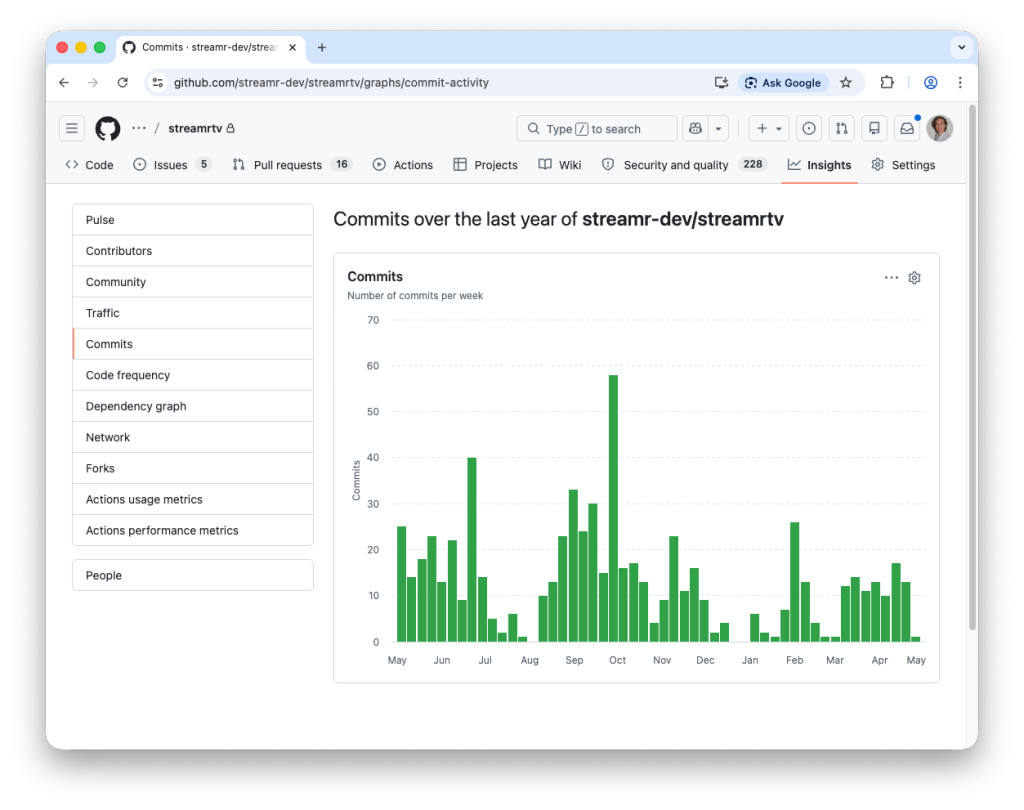The image size is (1024, 810).
Task: Open Dependency graph in the sidebar
Action: (x=193, y=406)
